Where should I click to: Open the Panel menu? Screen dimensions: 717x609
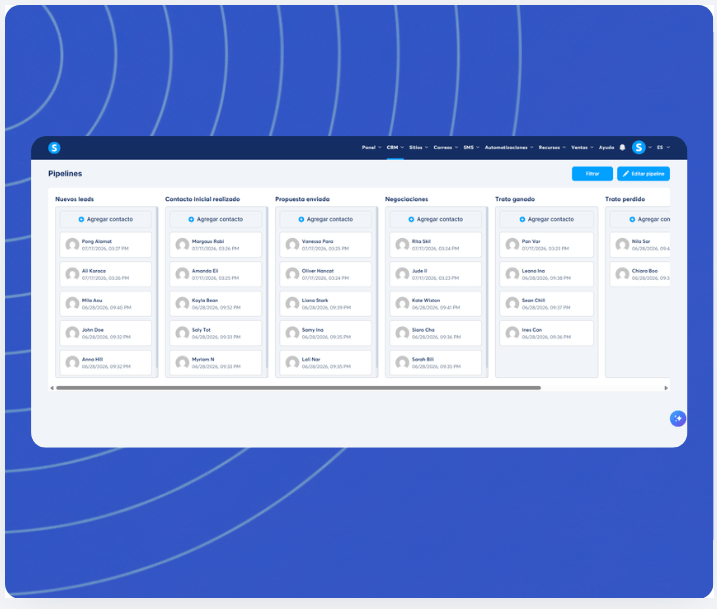pos(371,147)
